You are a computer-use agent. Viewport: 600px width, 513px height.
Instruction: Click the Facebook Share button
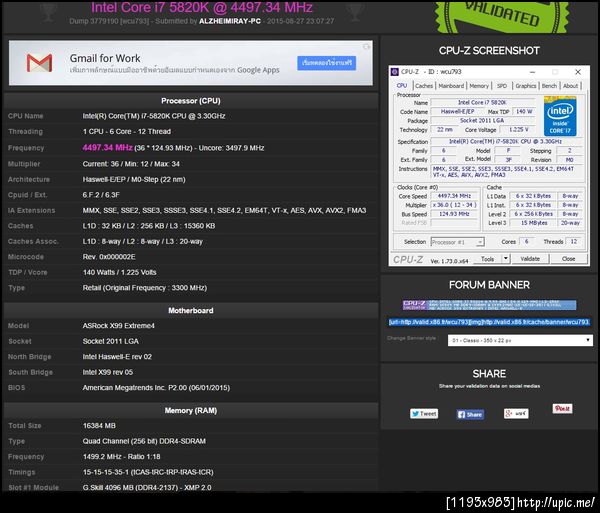coord(470,414)
